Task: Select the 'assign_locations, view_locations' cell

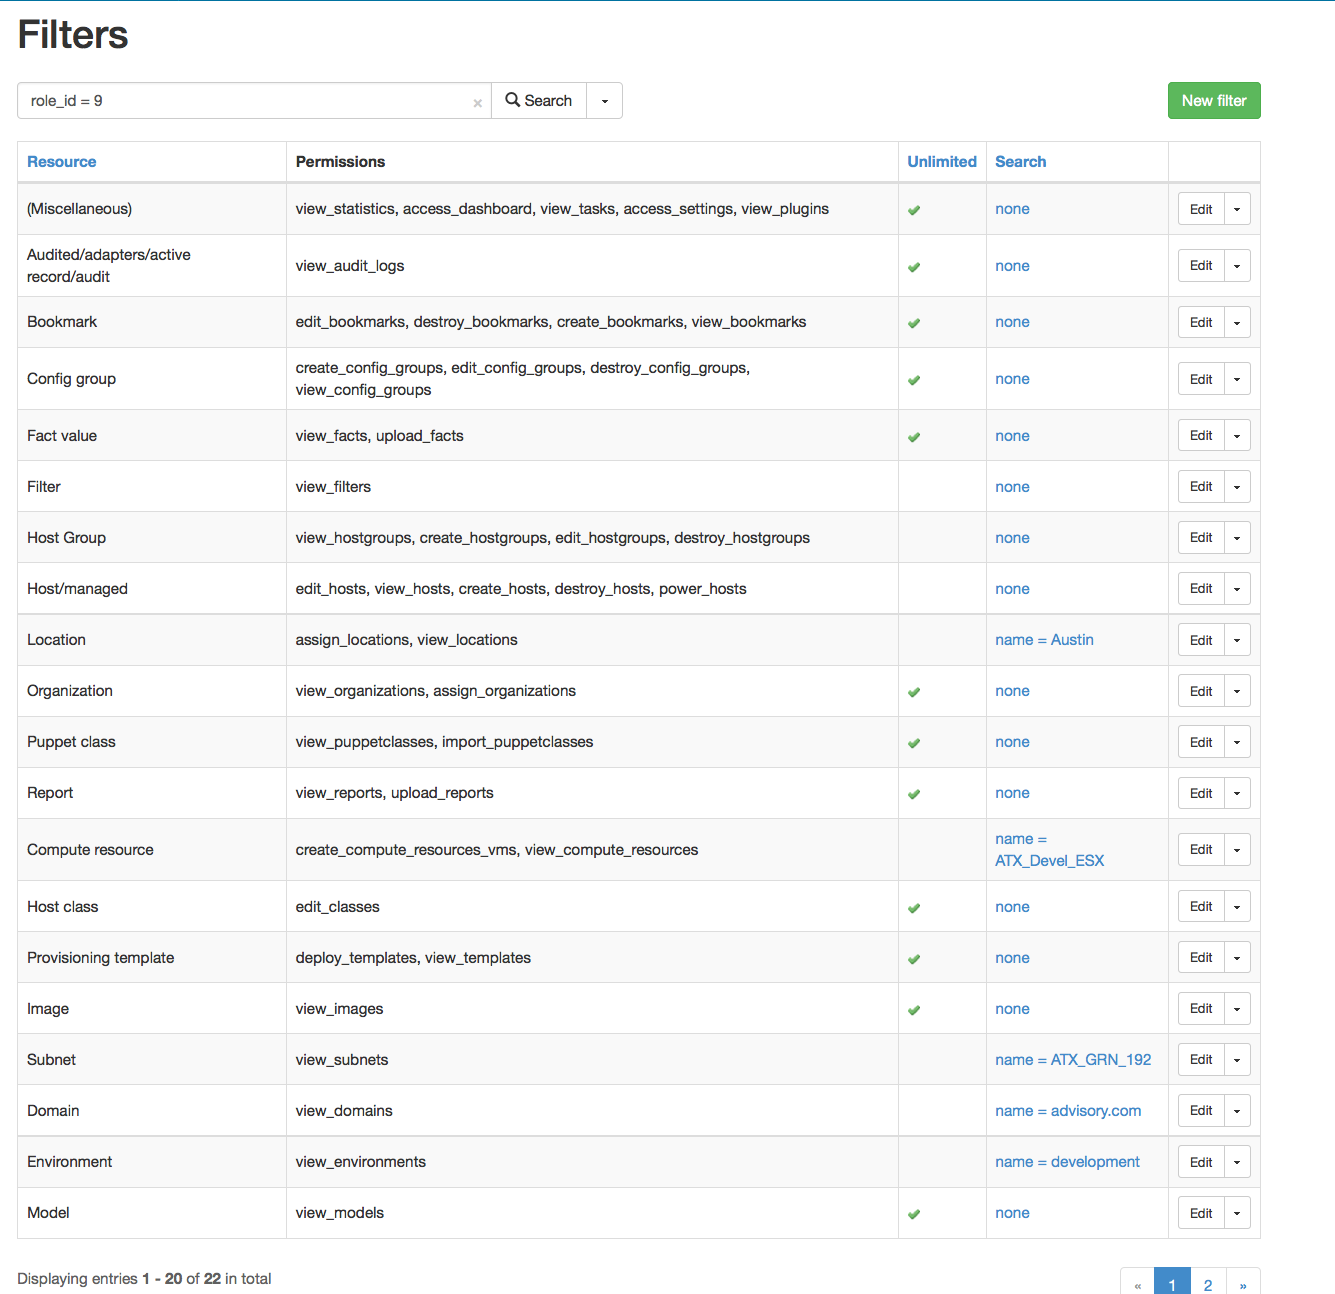Action: click(x=592, y=640)
